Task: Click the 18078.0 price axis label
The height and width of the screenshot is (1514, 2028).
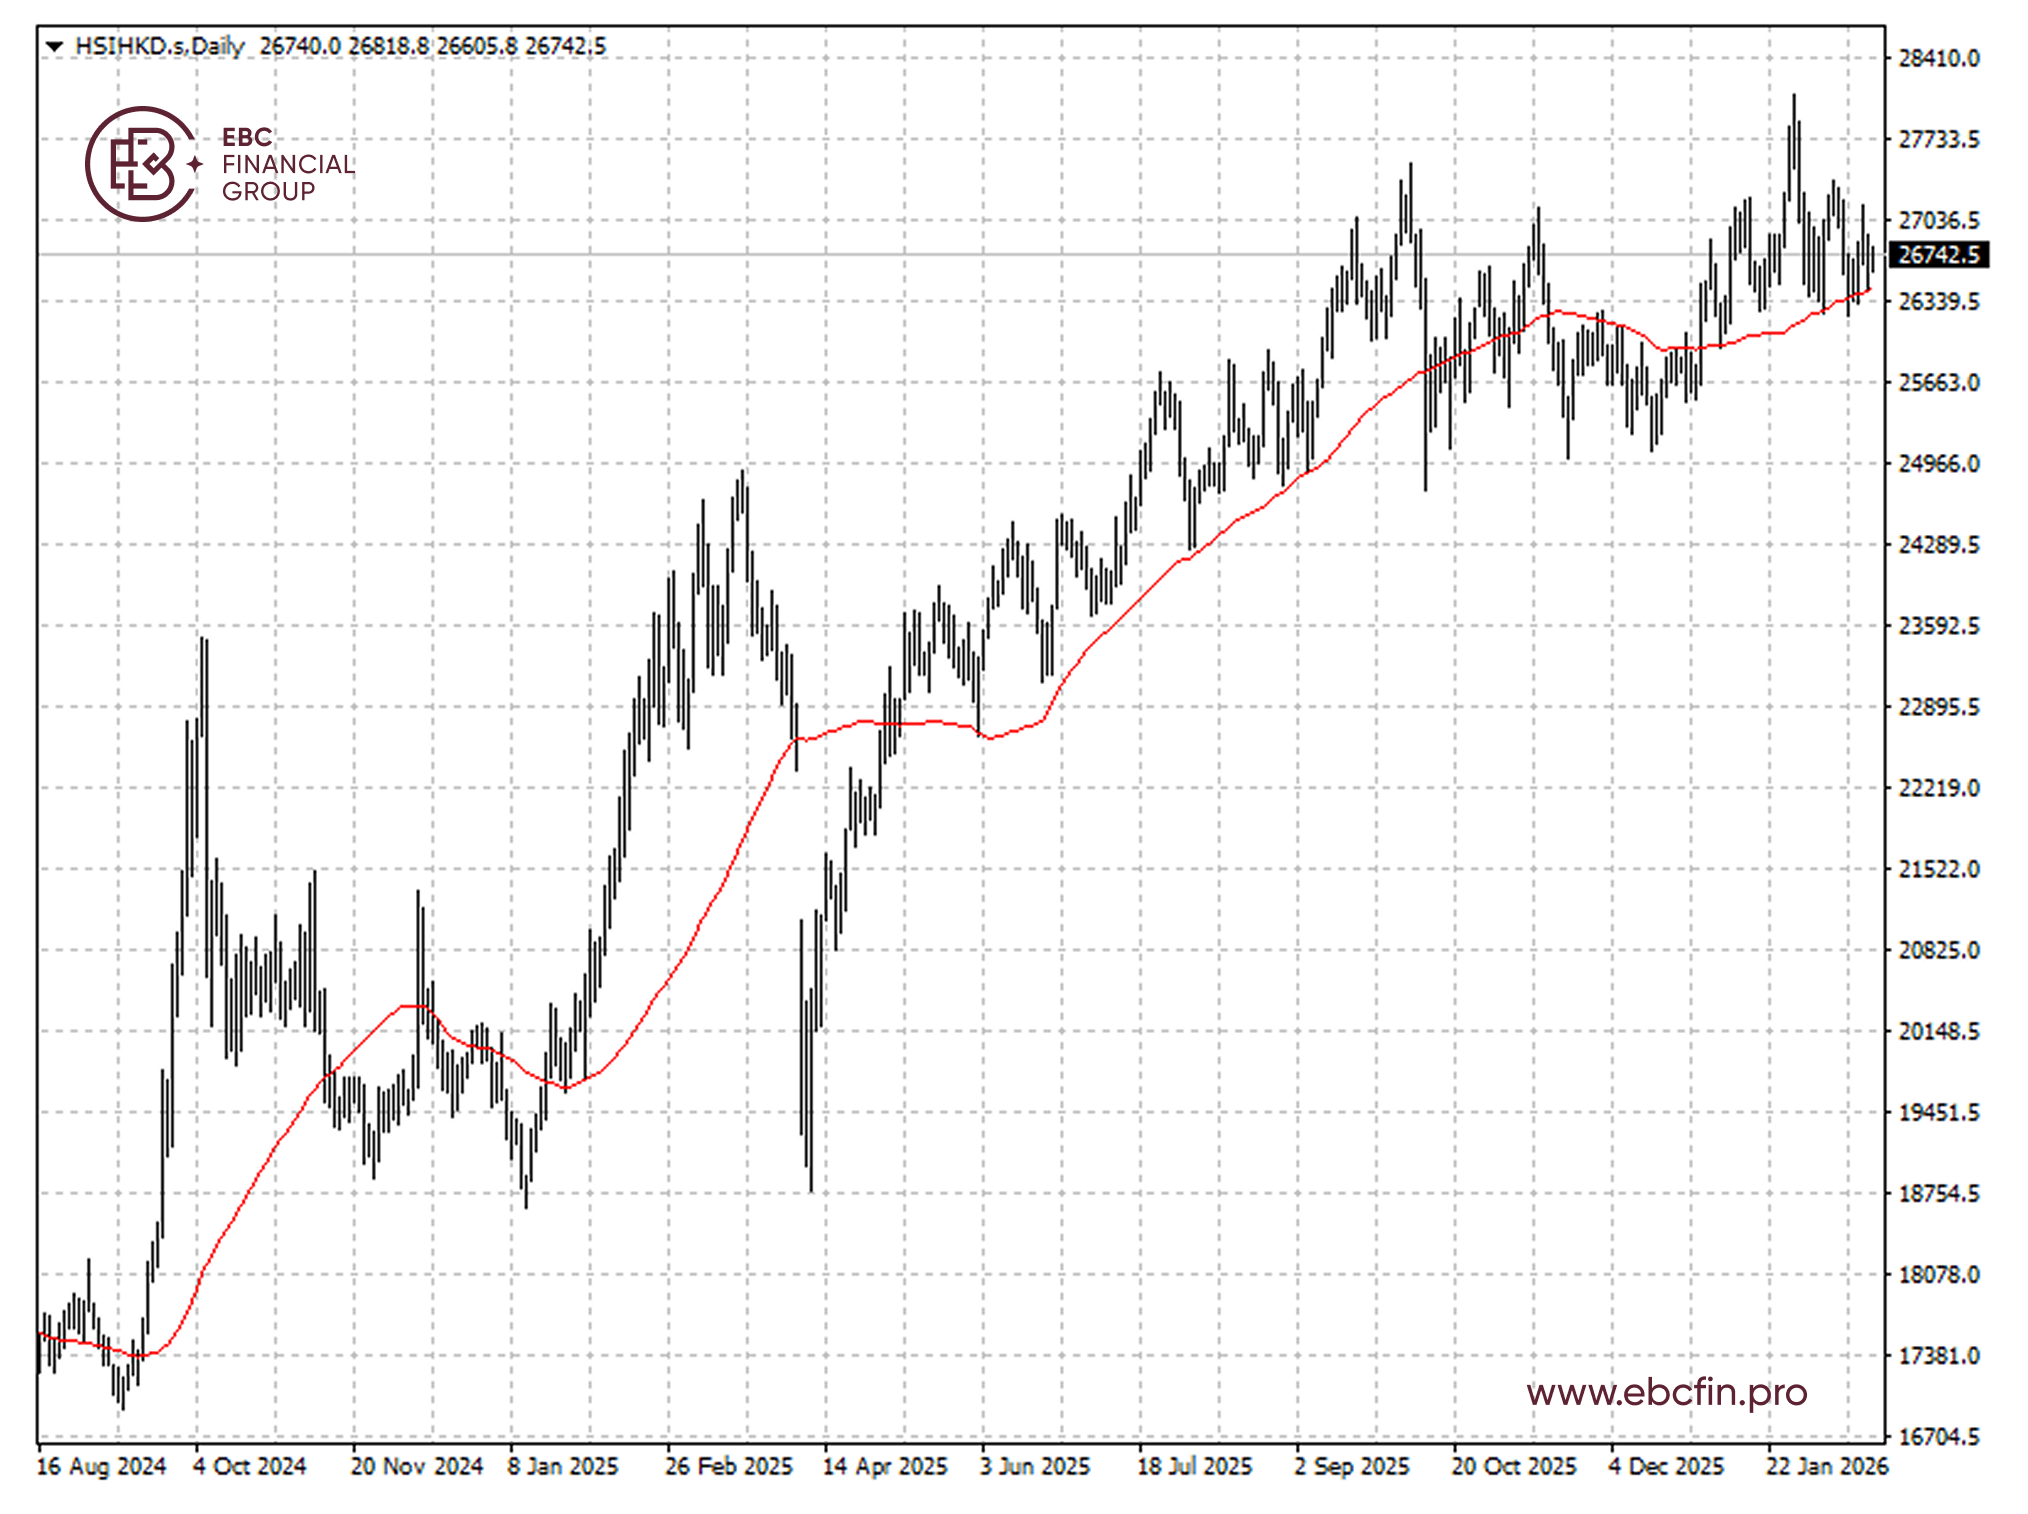Action: pyautogui.click(x=1938, y=1275)
